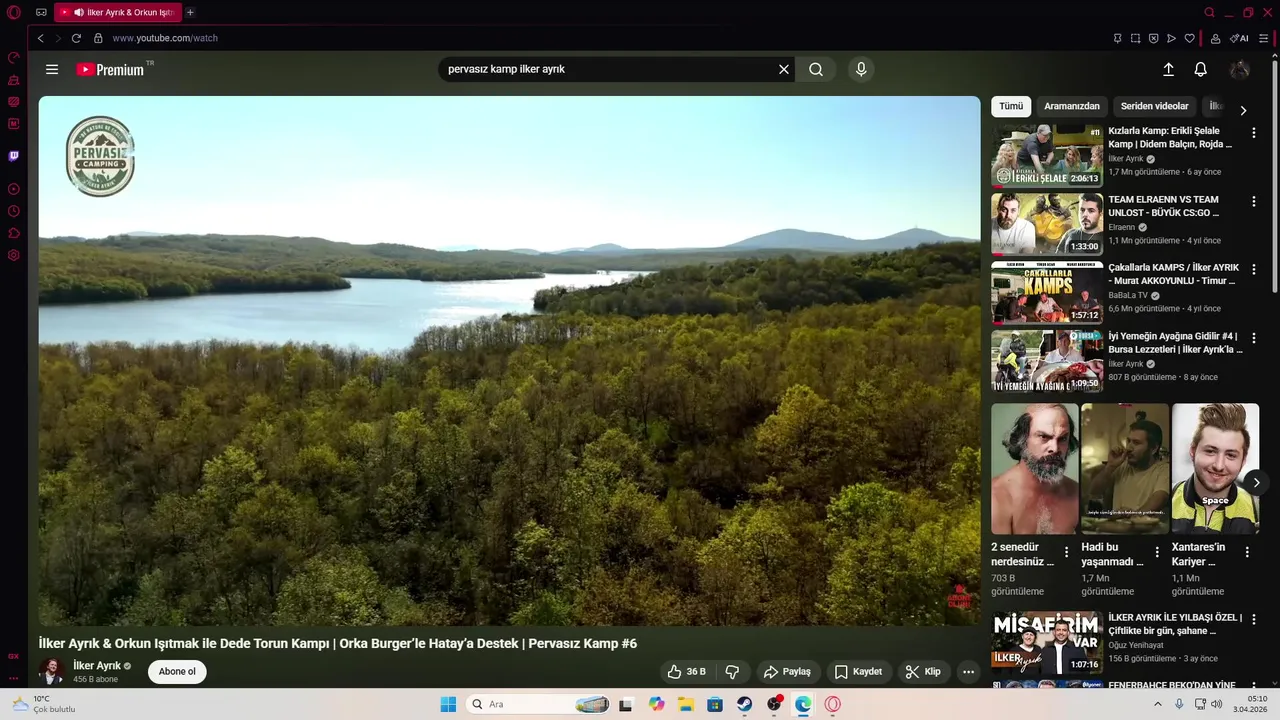The image size is (1280, 720).
Task: Open the channel avatar below video
Action: pos(51,671)
